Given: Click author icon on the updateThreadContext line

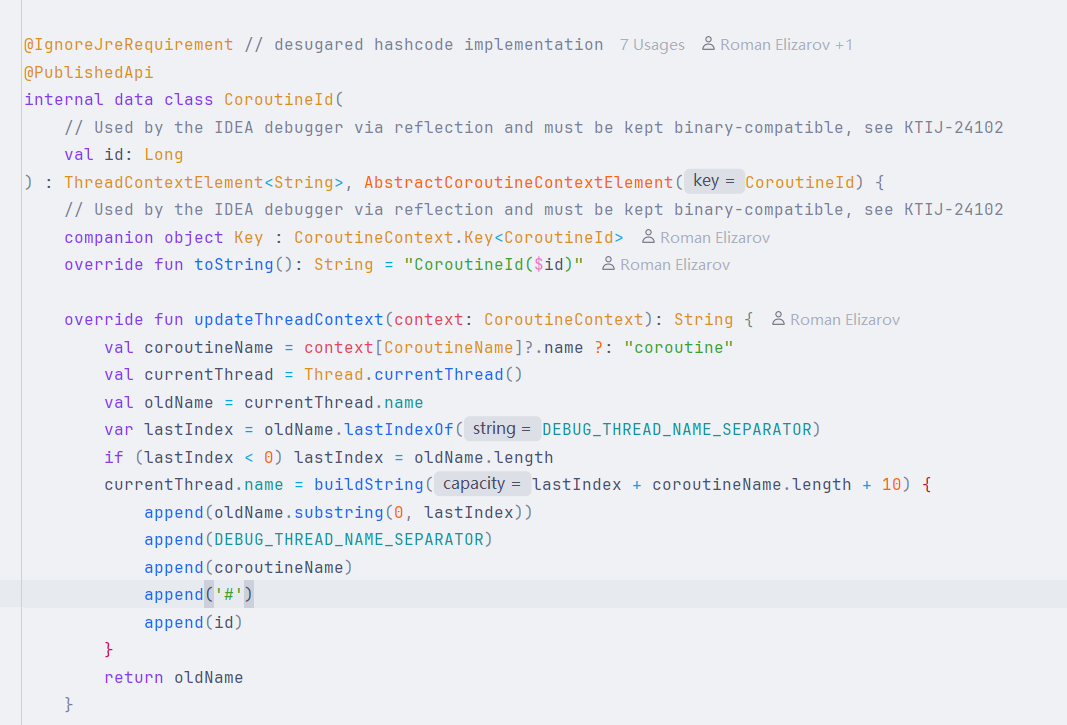Looking at the screenshot, I should tap(778, 319).
